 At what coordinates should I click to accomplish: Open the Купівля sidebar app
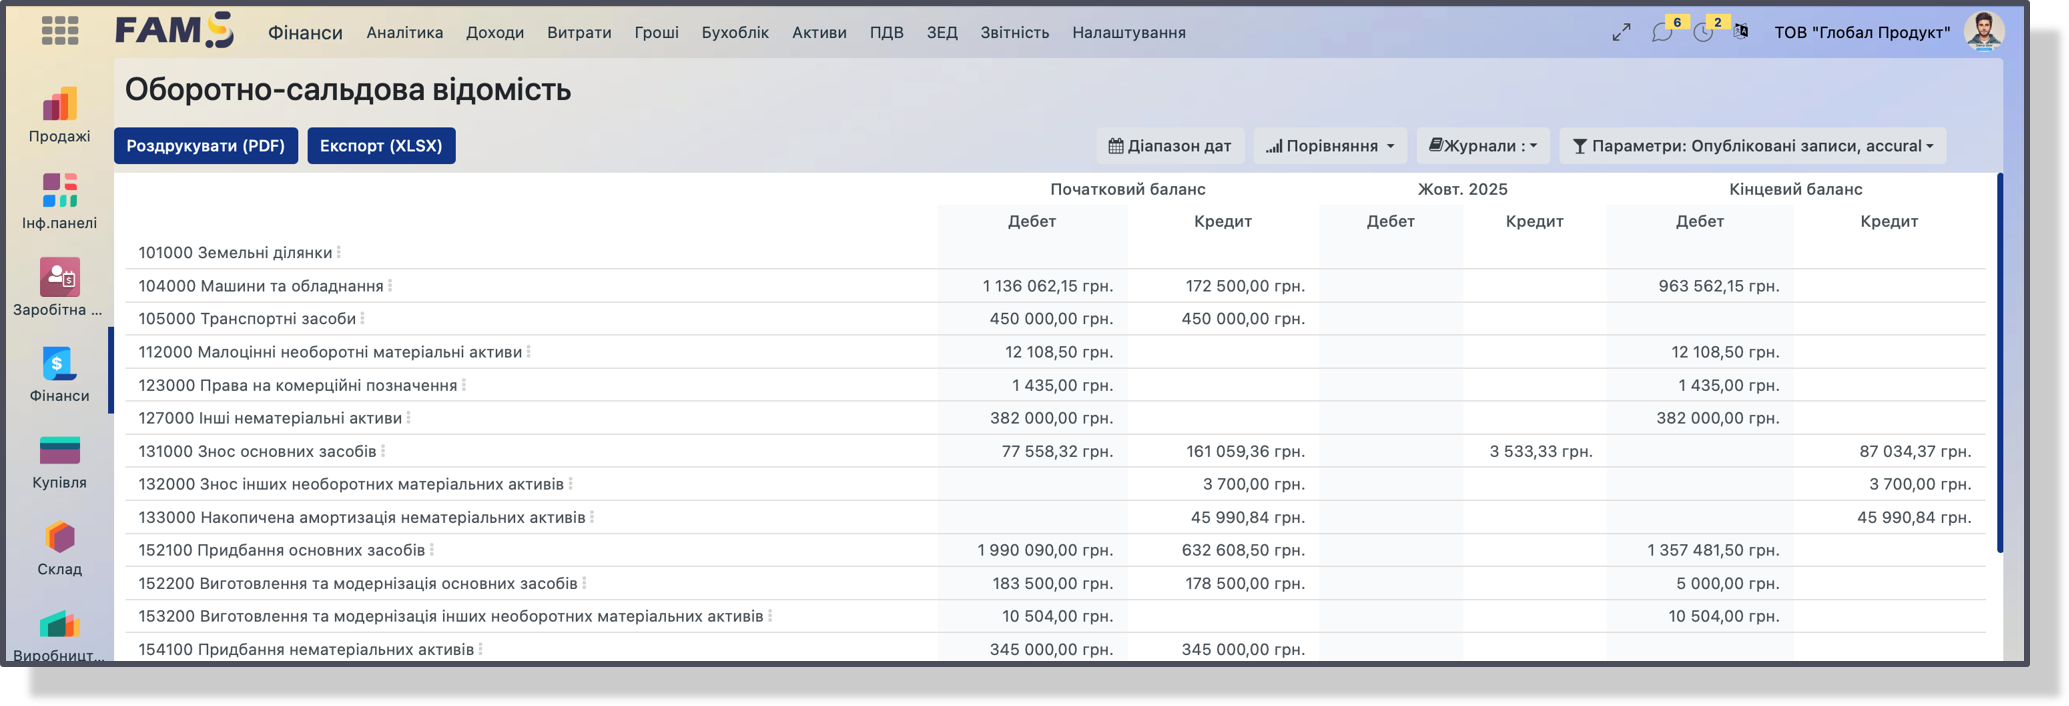click(59, 462)
